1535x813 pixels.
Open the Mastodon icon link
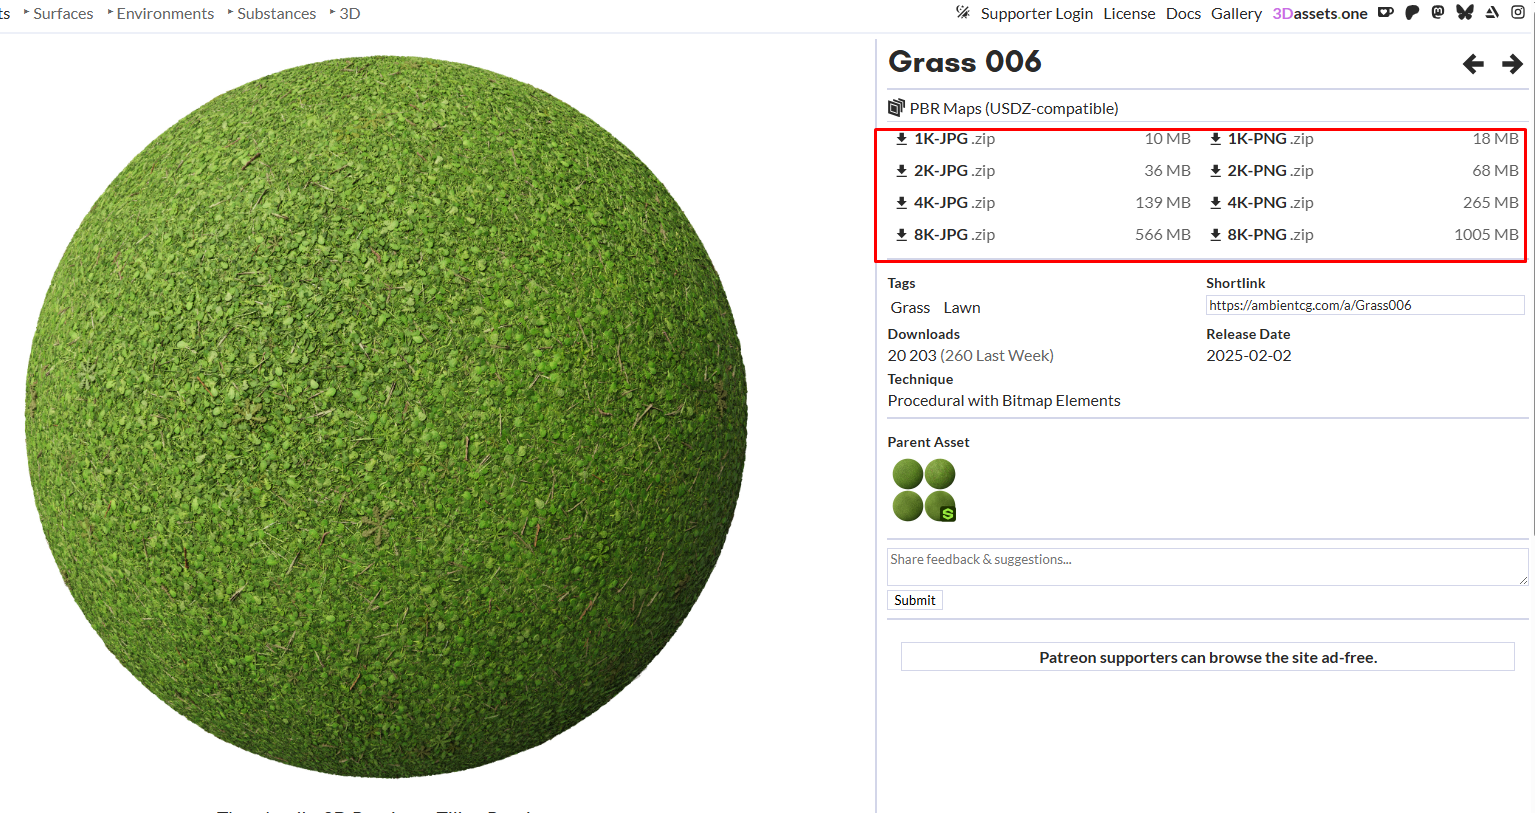click(1438, 13)
